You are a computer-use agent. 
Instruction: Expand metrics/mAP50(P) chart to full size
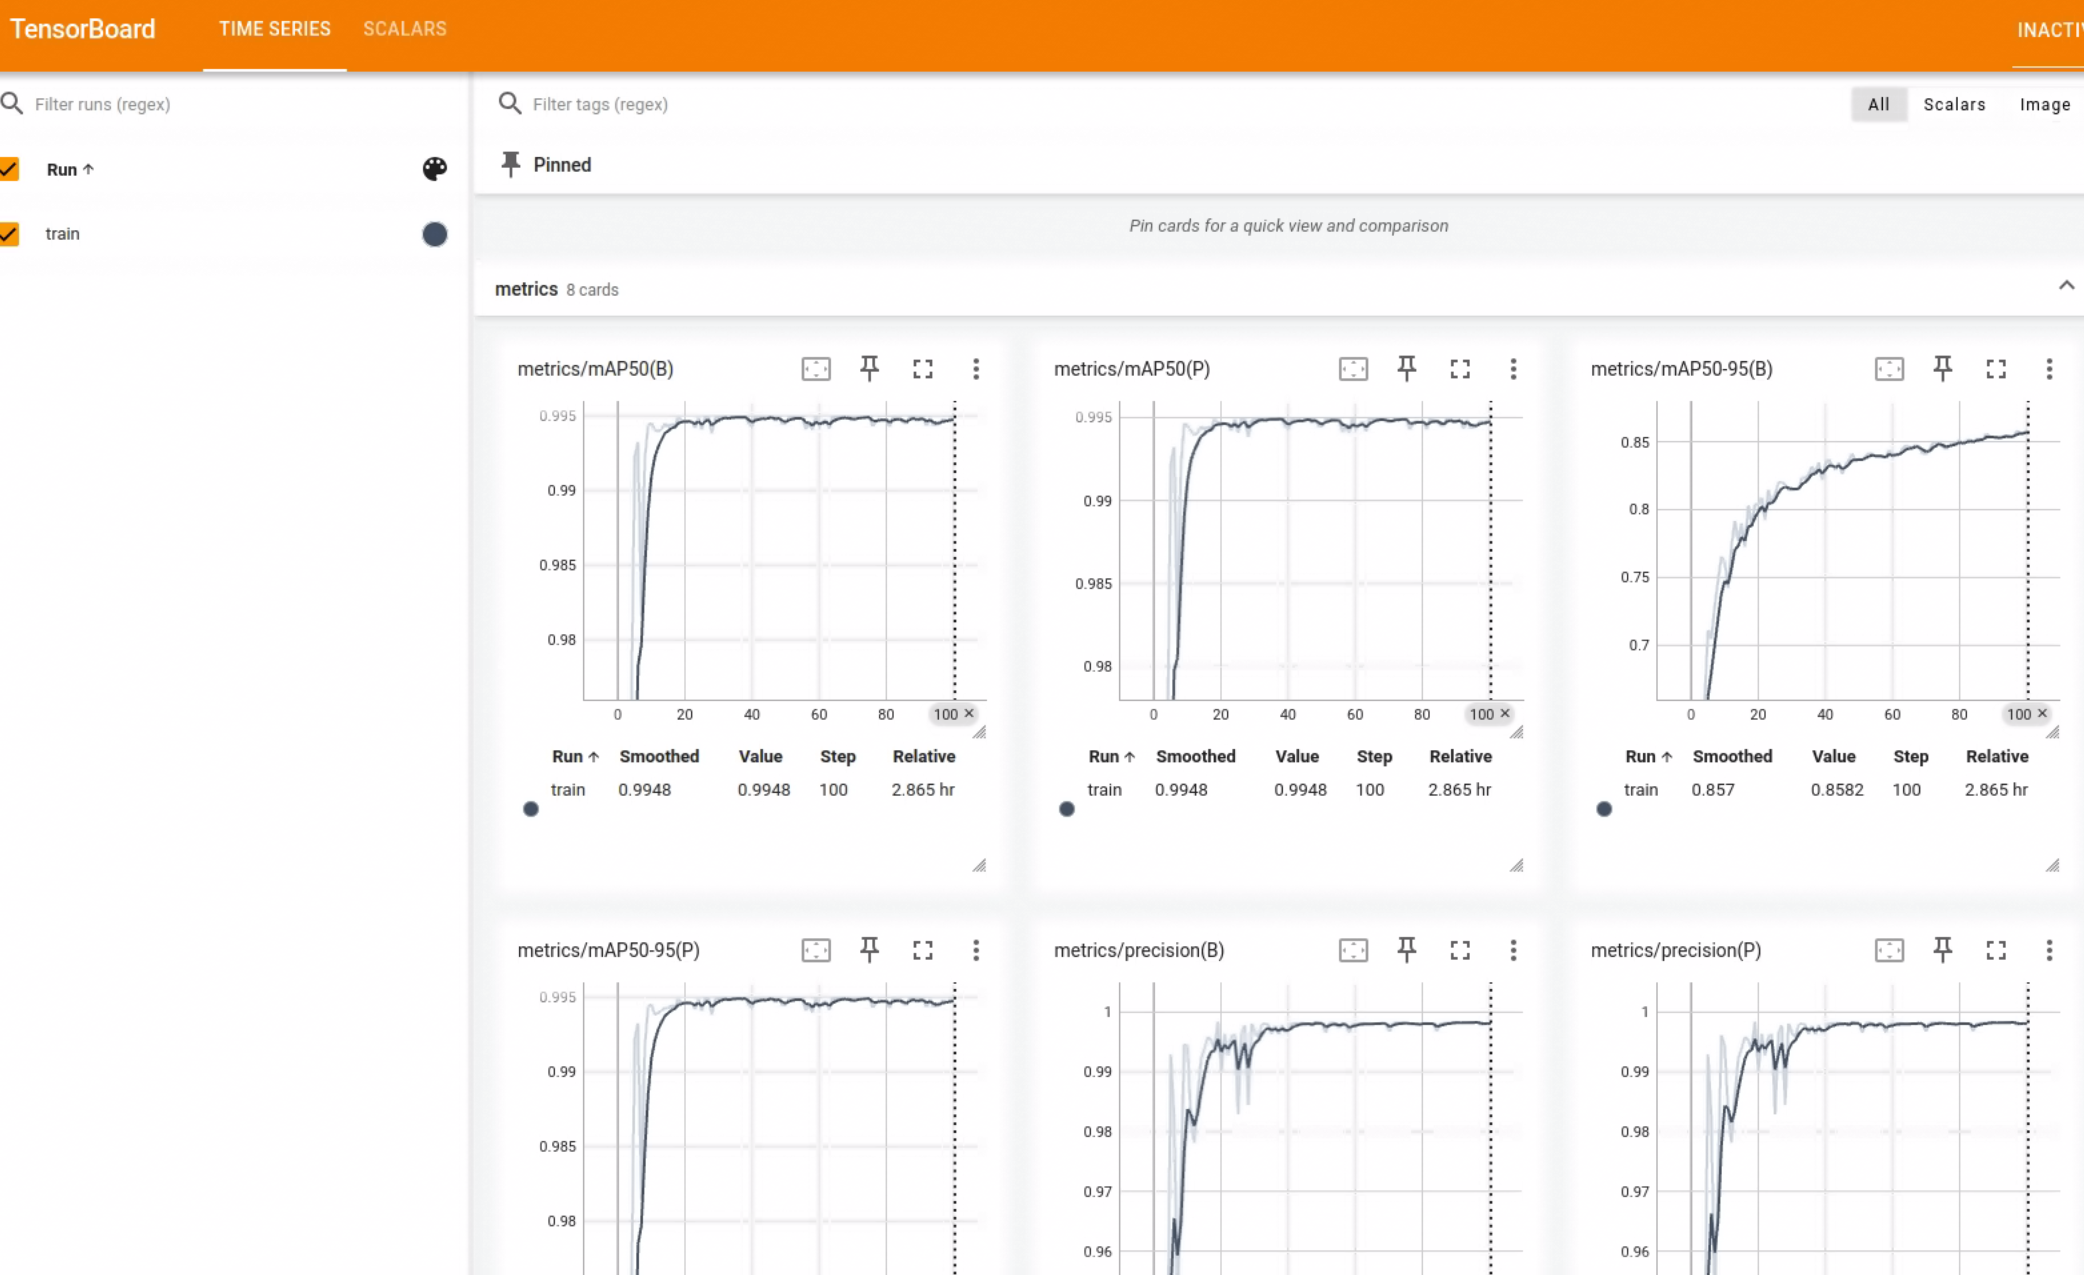[x=1459, y=369]
